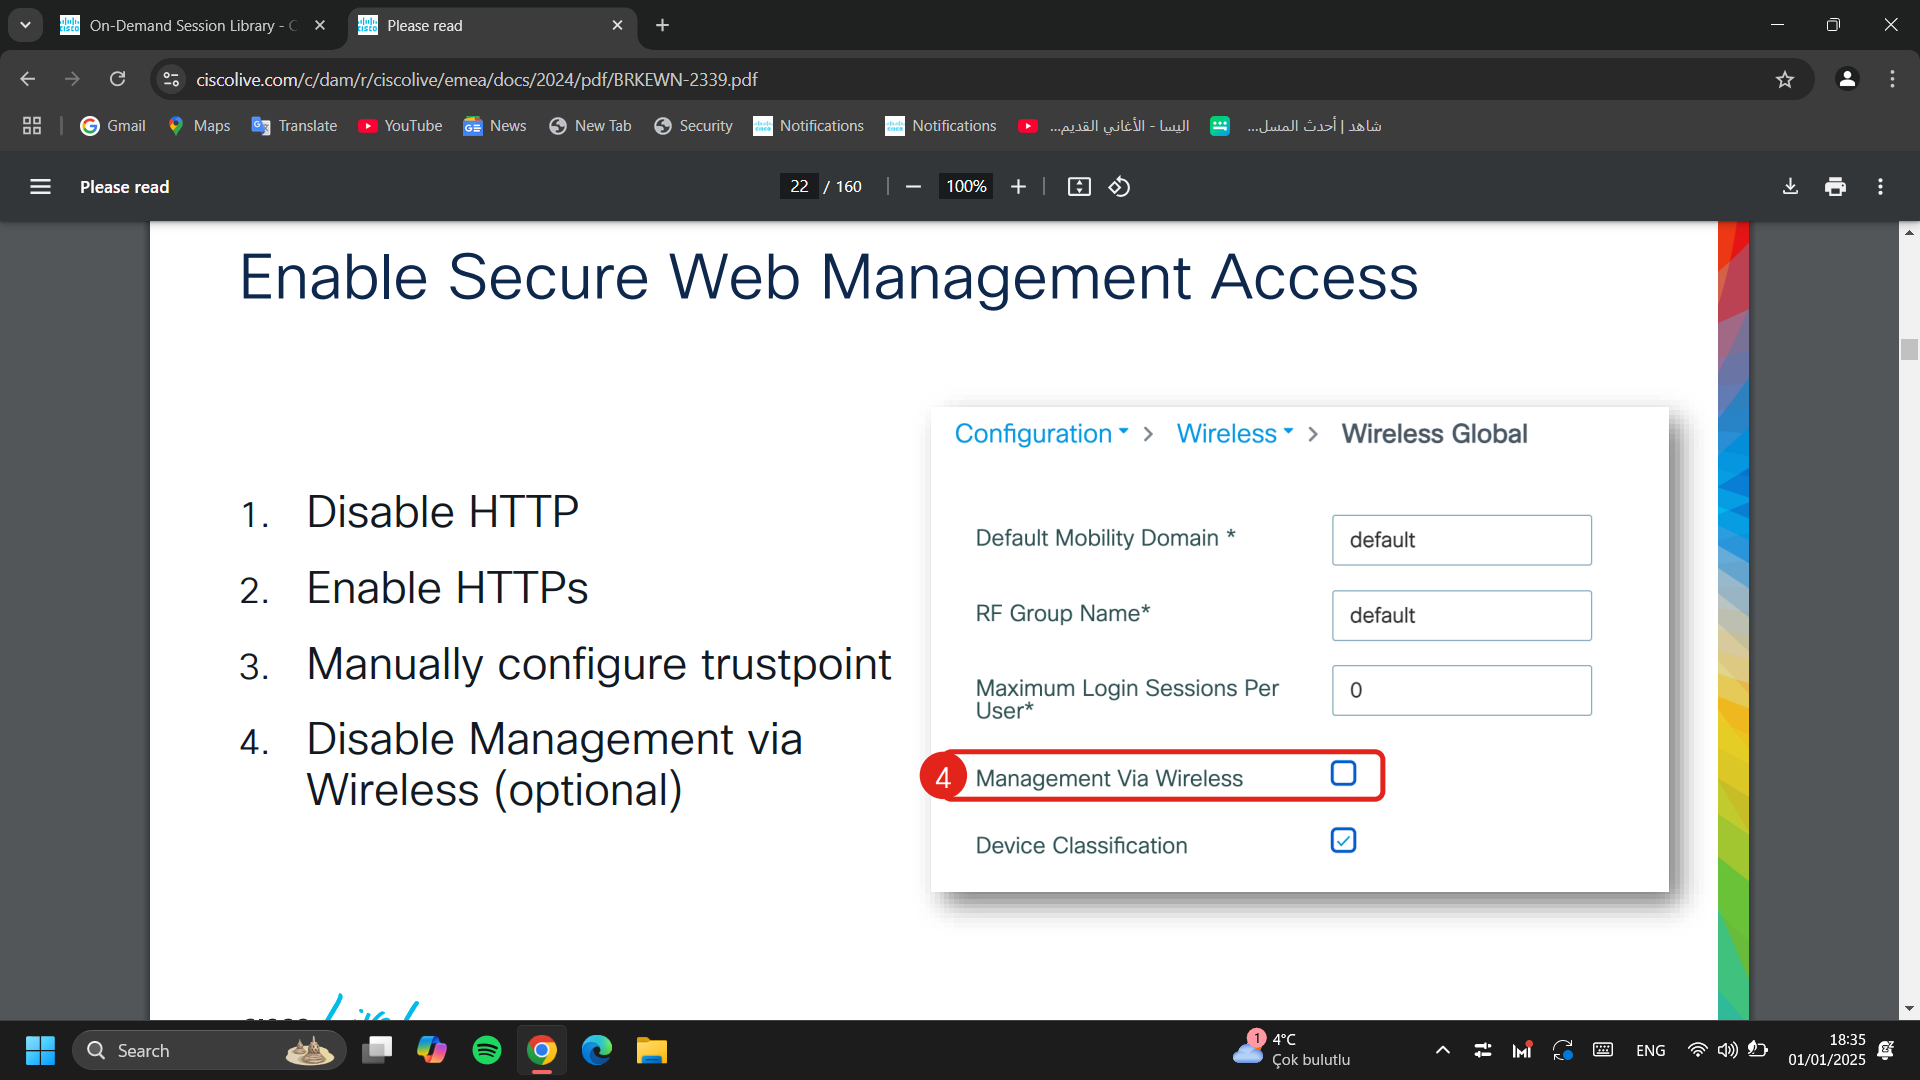Image resolution: width=1920 pixels, height=1080 pixels.
Task: Open the Configuration dropdown in the form
Action: point(1040,433)
